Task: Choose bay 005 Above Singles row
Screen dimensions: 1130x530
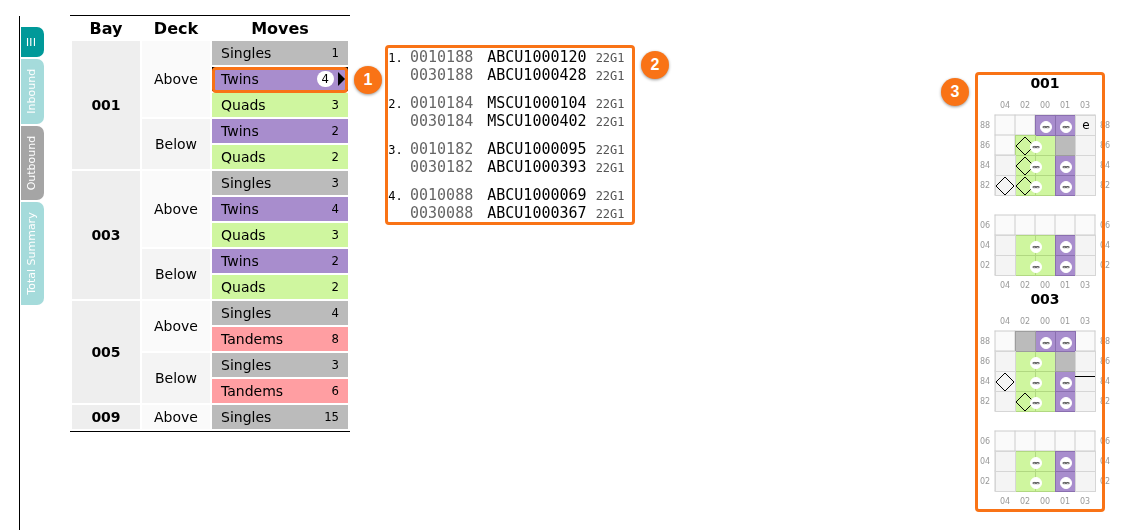Action: 280,313
